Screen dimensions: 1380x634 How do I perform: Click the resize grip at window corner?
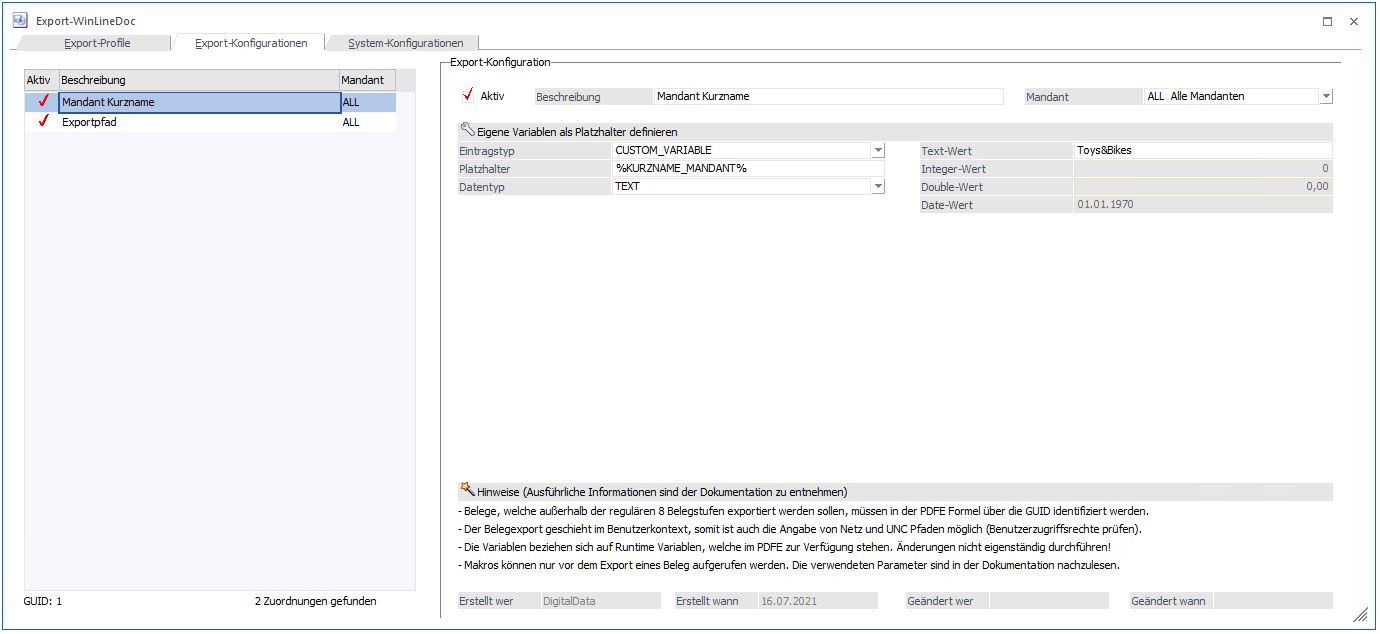pos(1360,614)
